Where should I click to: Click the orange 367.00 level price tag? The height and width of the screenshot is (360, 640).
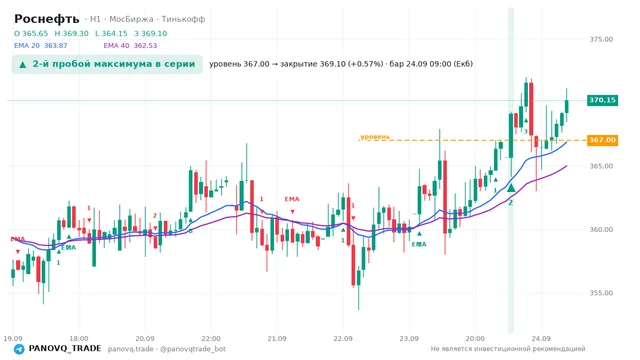(x=602, y=140)
